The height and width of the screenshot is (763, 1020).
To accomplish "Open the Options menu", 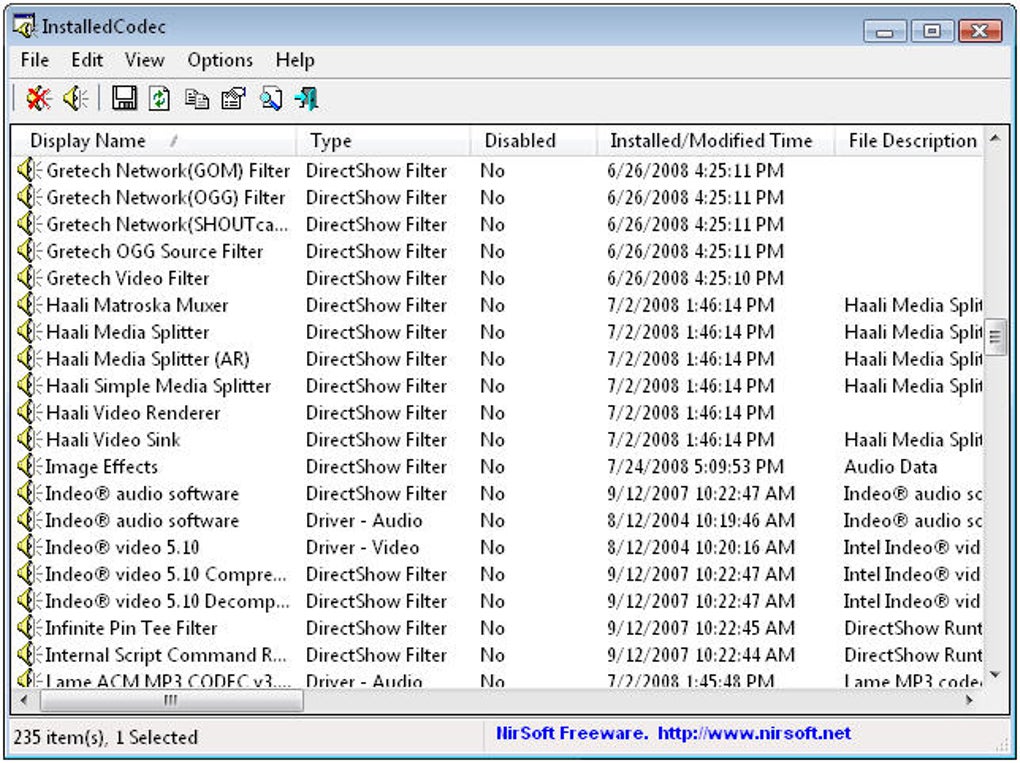I will tap(220, 60).
